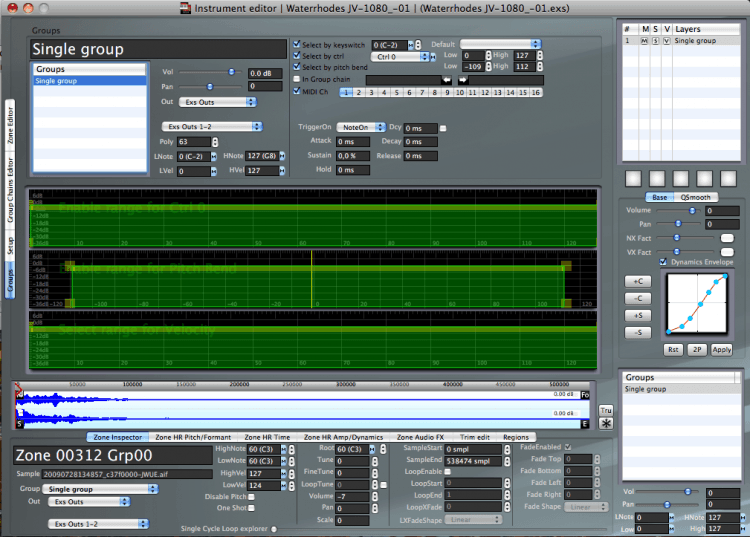Open the Ctrl 0 controller dropdown
The image size is (750, 537).
[400, 56]
